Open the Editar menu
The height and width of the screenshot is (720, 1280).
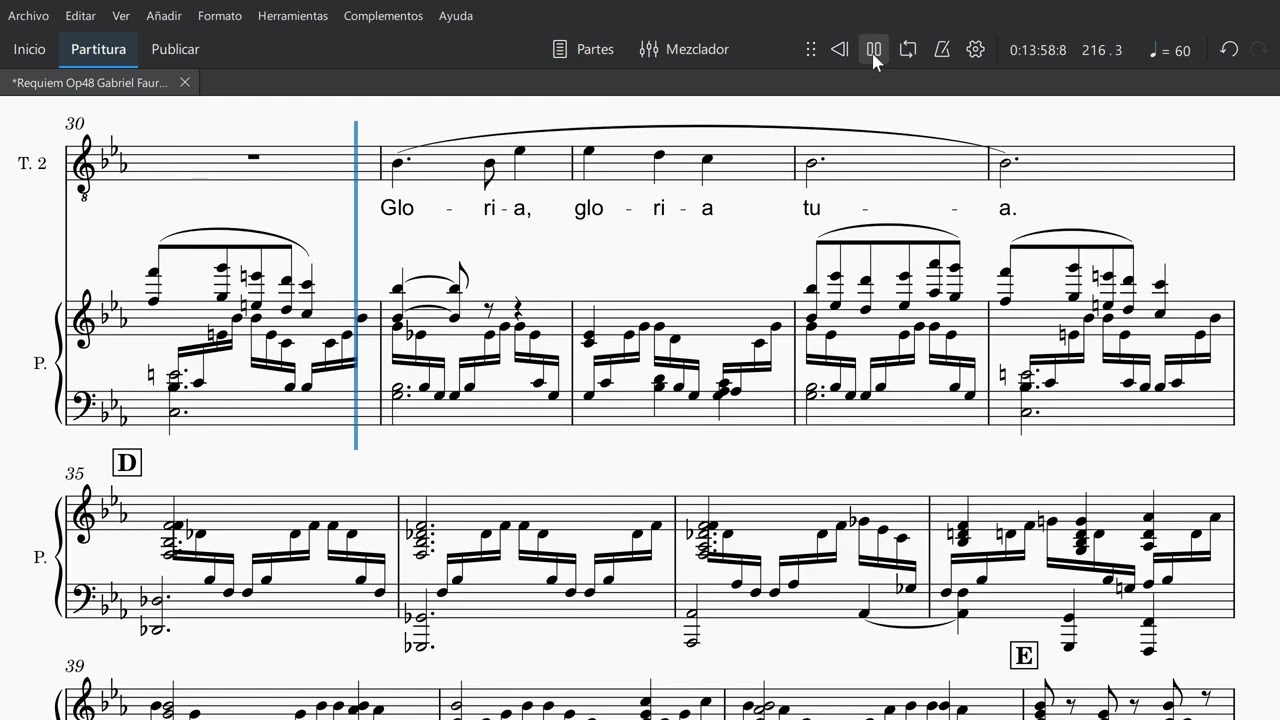point(81,16)
